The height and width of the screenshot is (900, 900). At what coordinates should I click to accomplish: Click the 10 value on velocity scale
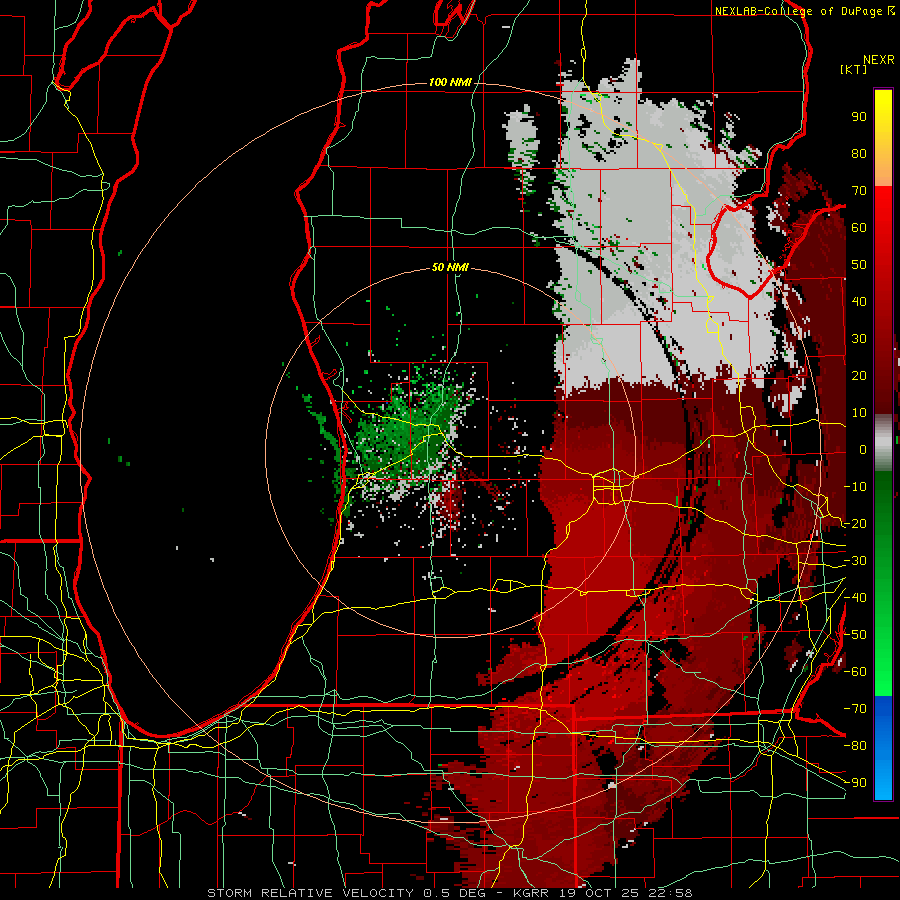click(859, 413)
